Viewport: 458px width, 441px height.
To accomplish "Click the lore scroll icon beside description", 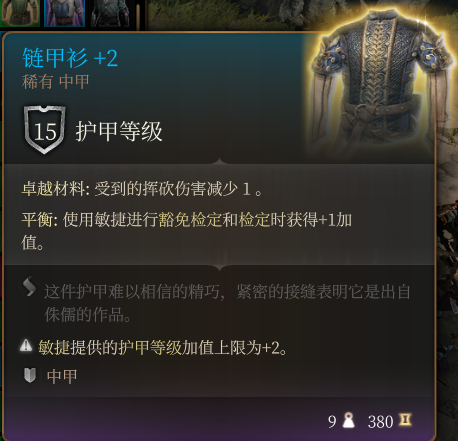I will [29, 287].
